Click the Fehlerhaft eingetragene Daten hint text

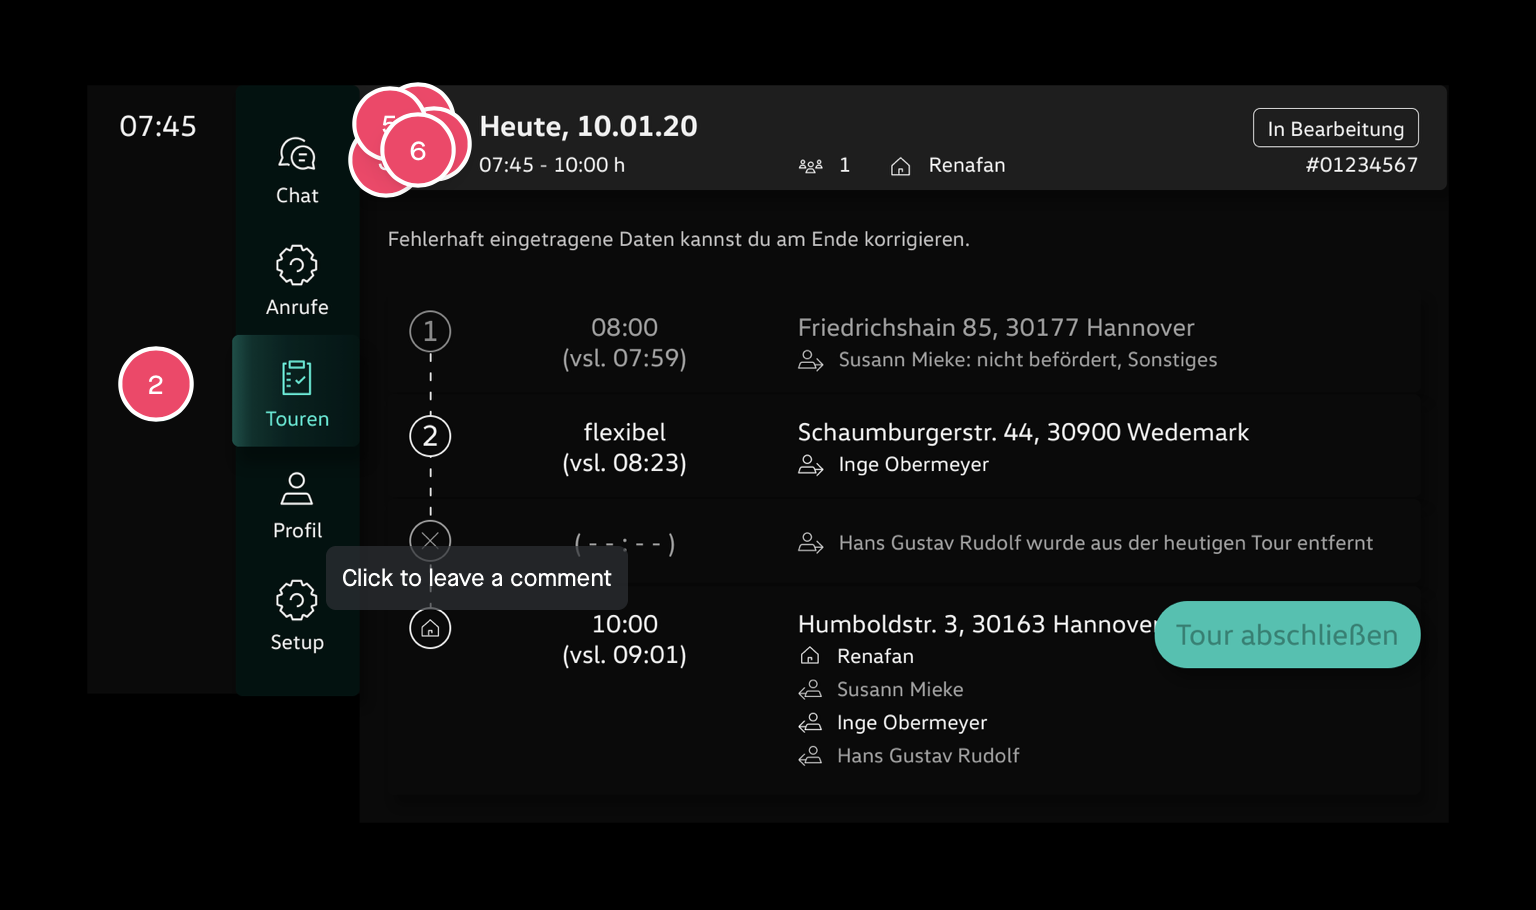click(x=679, y=239)
